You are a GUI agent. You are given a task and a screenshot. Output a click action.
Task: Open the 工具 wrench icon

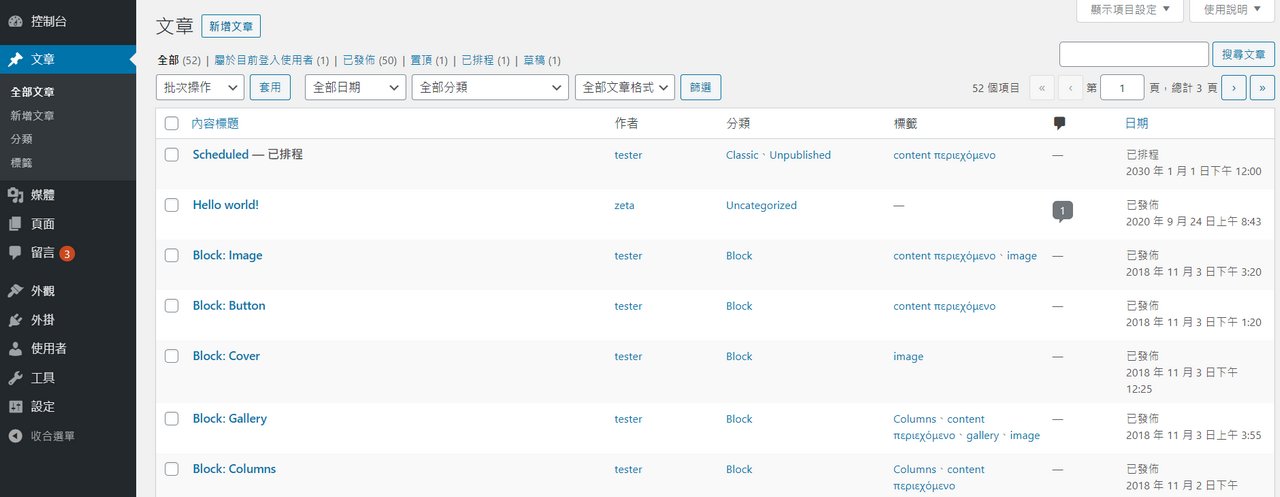click(x=15, y=378)
